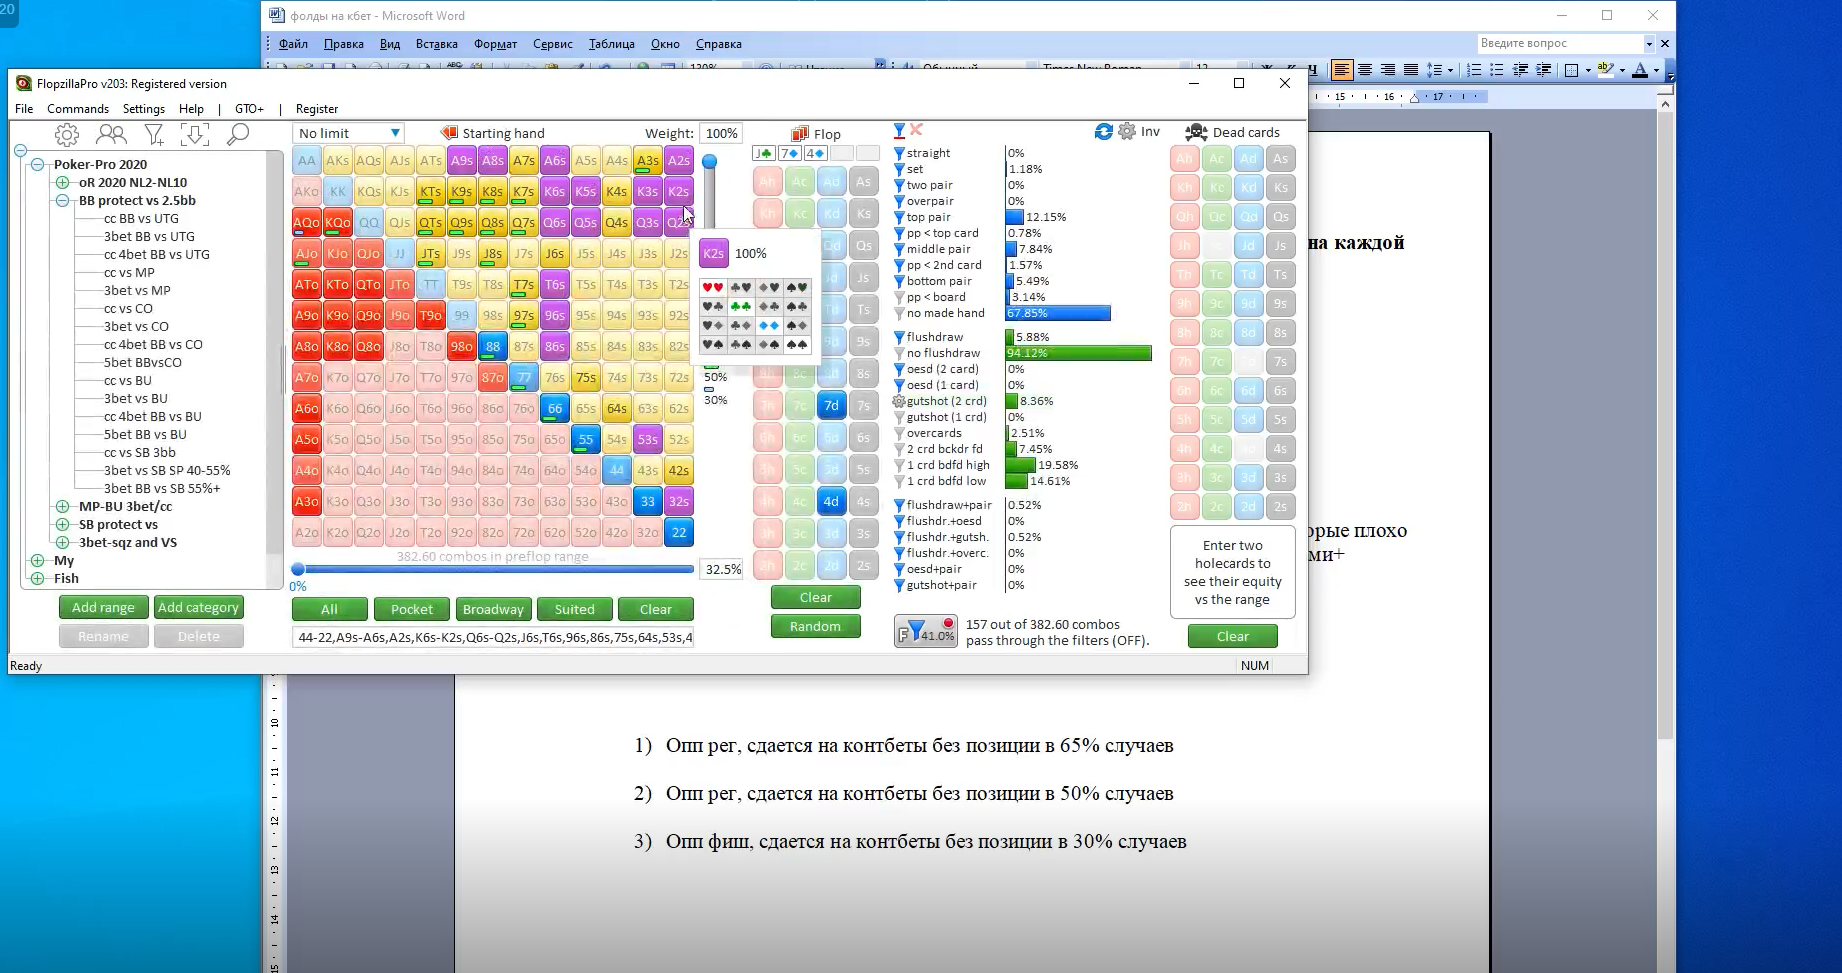Image resolution: width=1842 pixels, height=973 pixels.
Task: Click right-align icon in Word toolbar
Action: pos(1388,70)
